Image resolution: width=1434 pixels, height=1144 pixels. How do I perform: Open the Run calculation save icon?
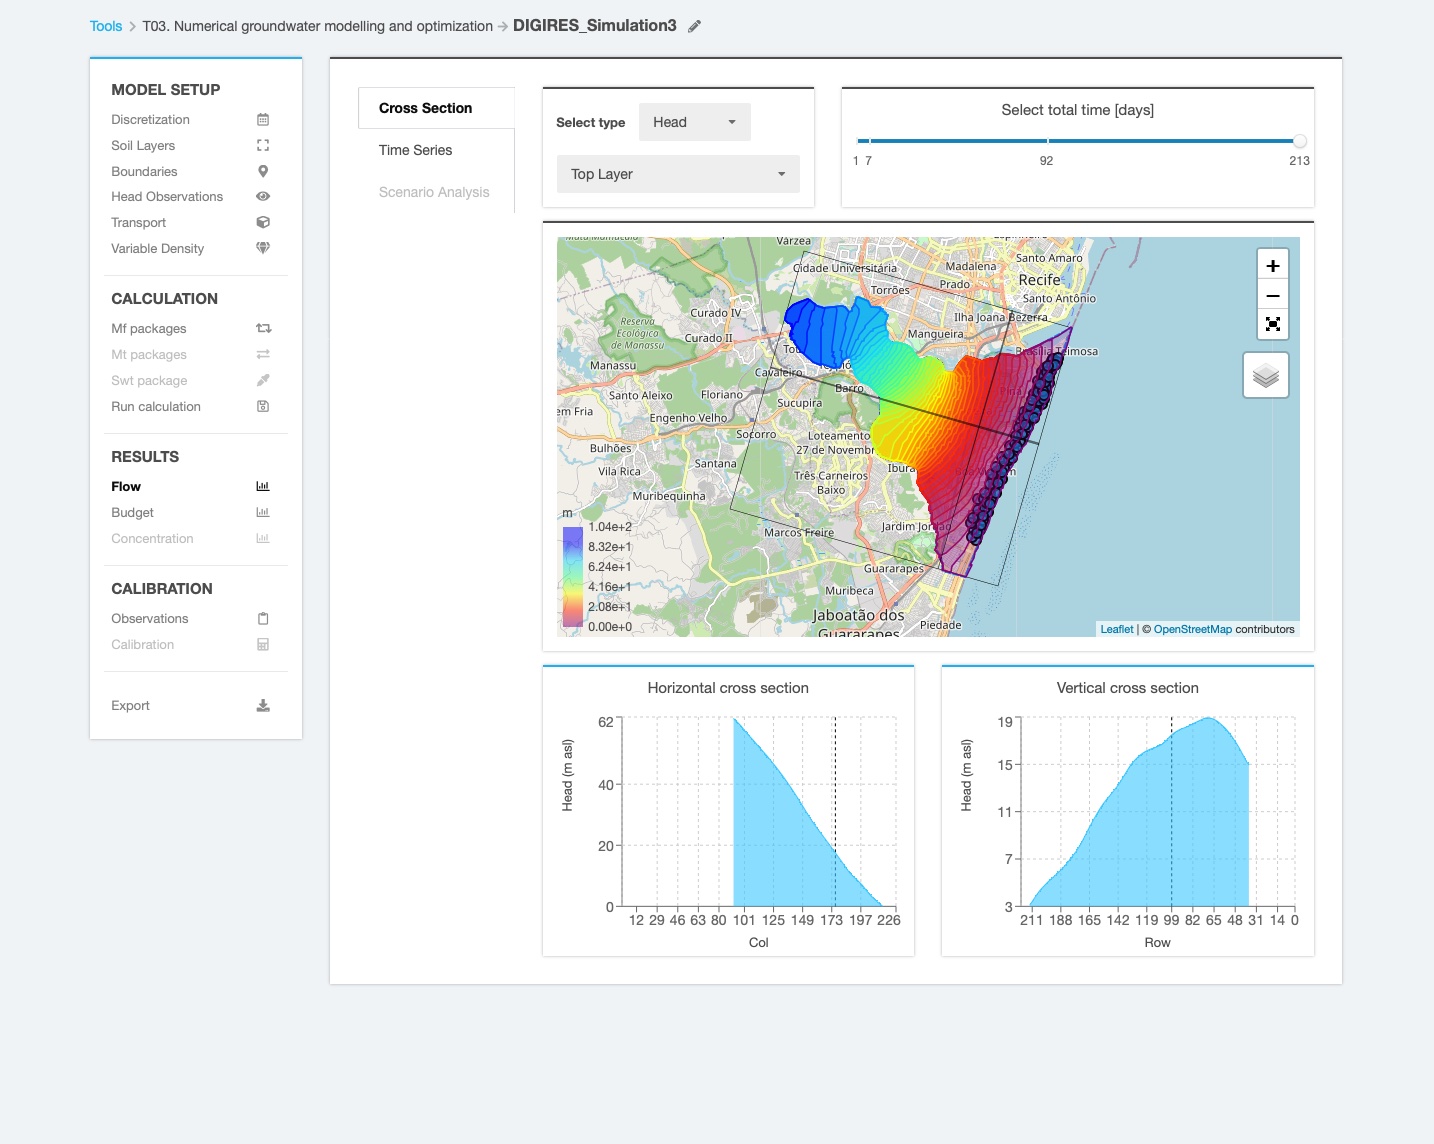262,406
